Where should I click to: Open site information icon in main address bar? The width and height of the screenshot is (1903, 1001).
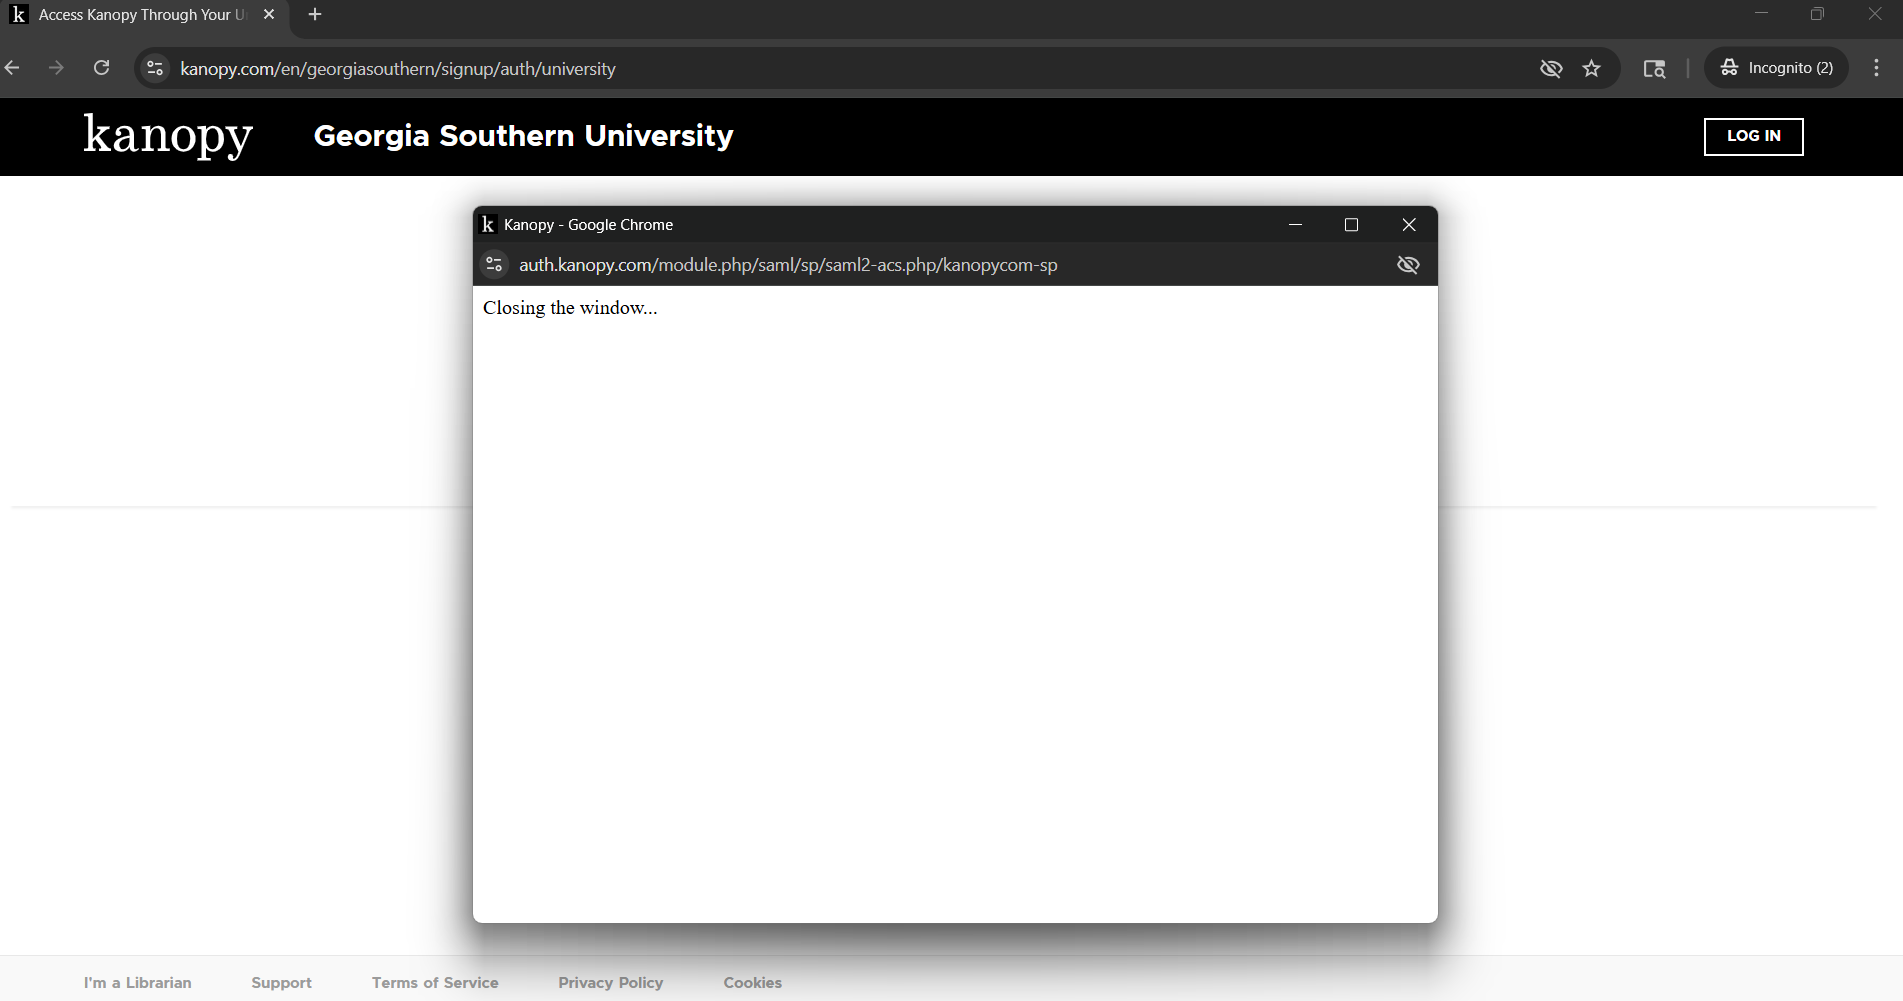tap(155, 68)
